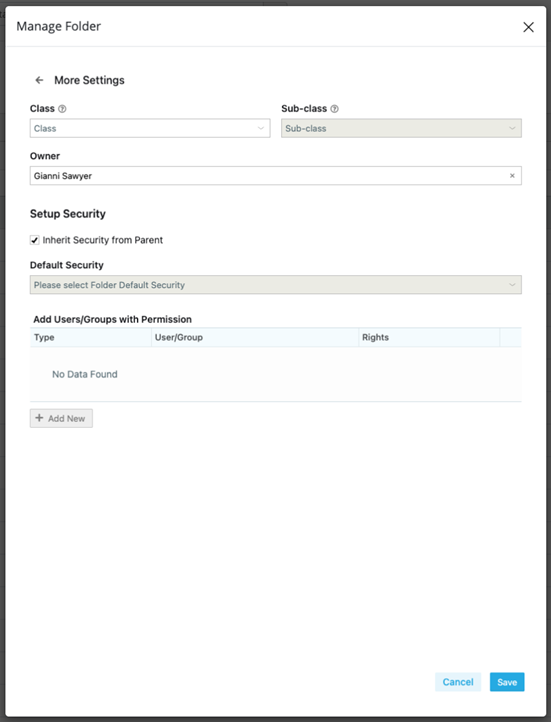Cancel the folder changes
The width and height of the screenshot is (551, 722).
pos(458,682)
